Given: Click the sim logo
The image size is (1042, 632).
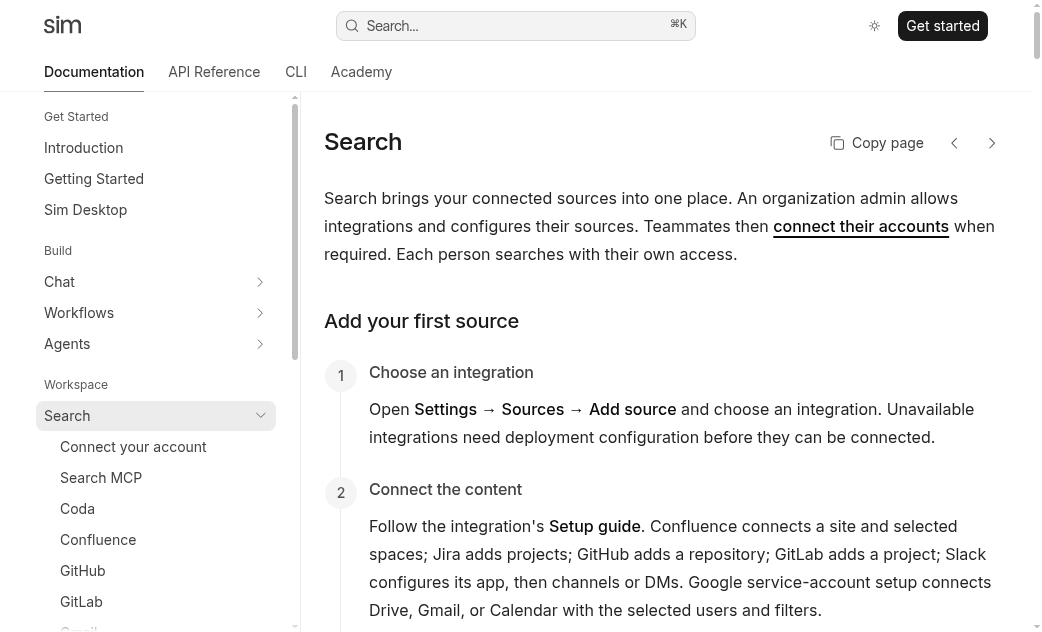Looking at the screenshot, I should (x=62, y=26).
